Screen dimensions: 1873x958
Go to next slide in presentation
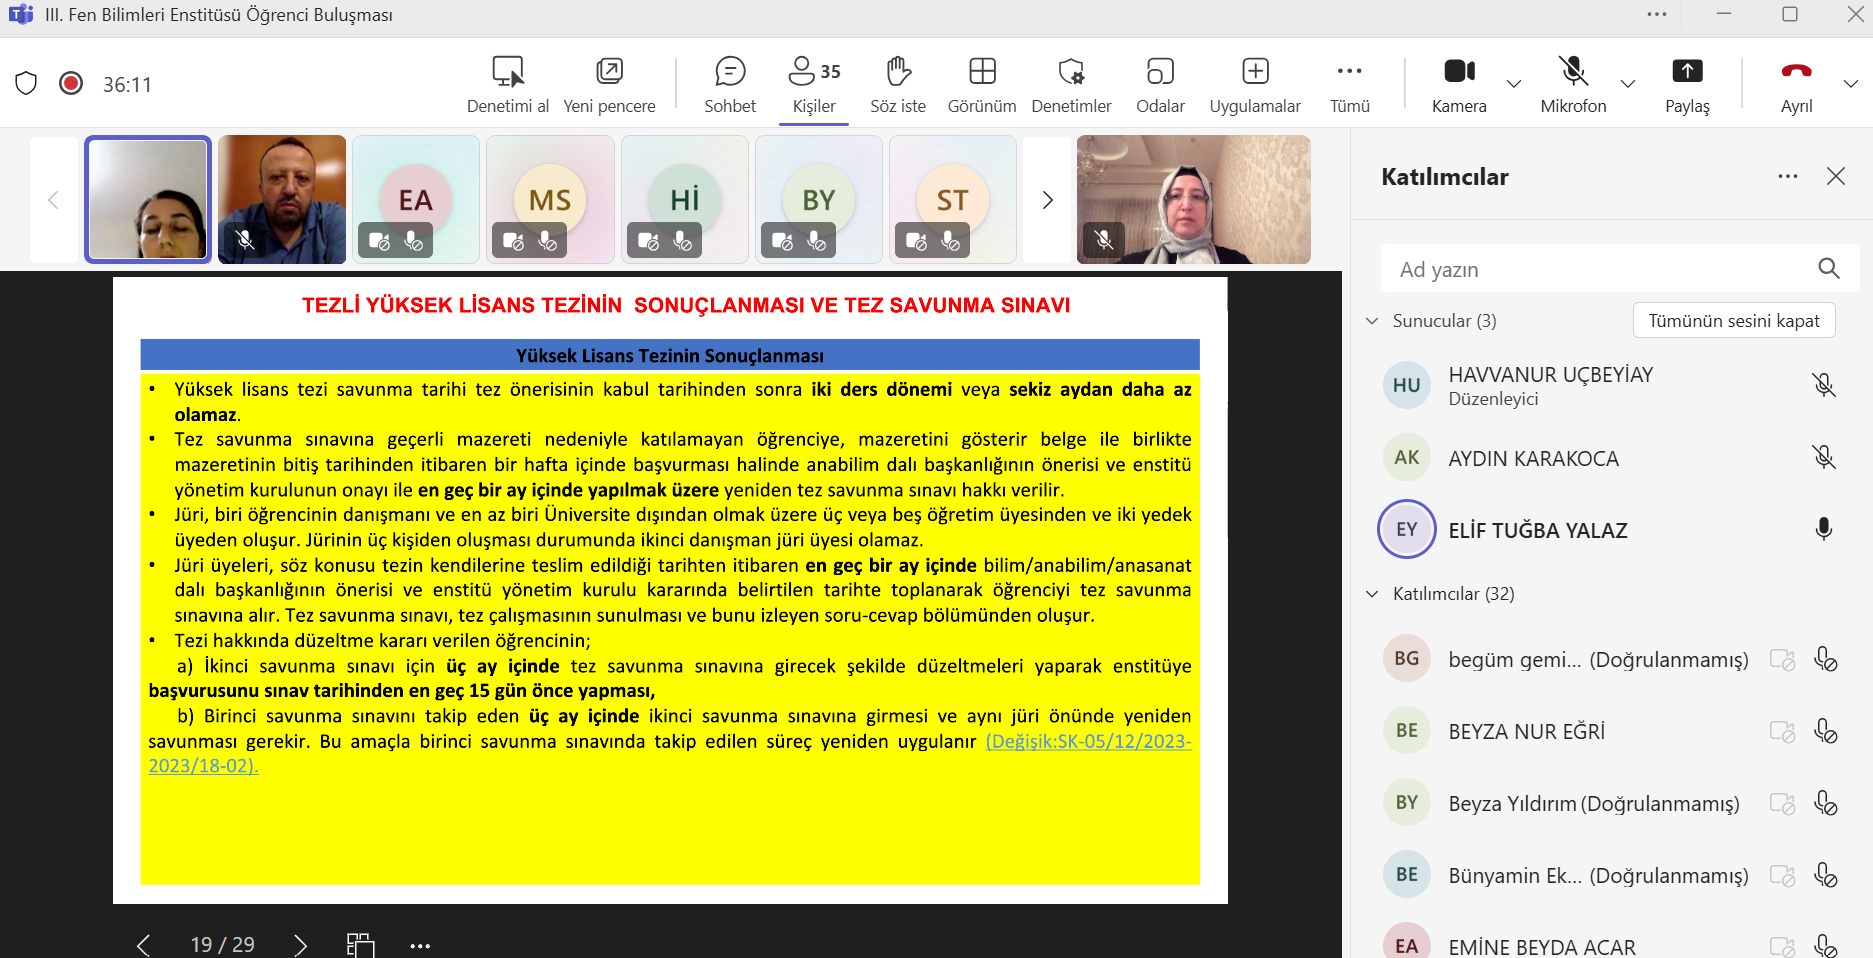coord(300,944)
